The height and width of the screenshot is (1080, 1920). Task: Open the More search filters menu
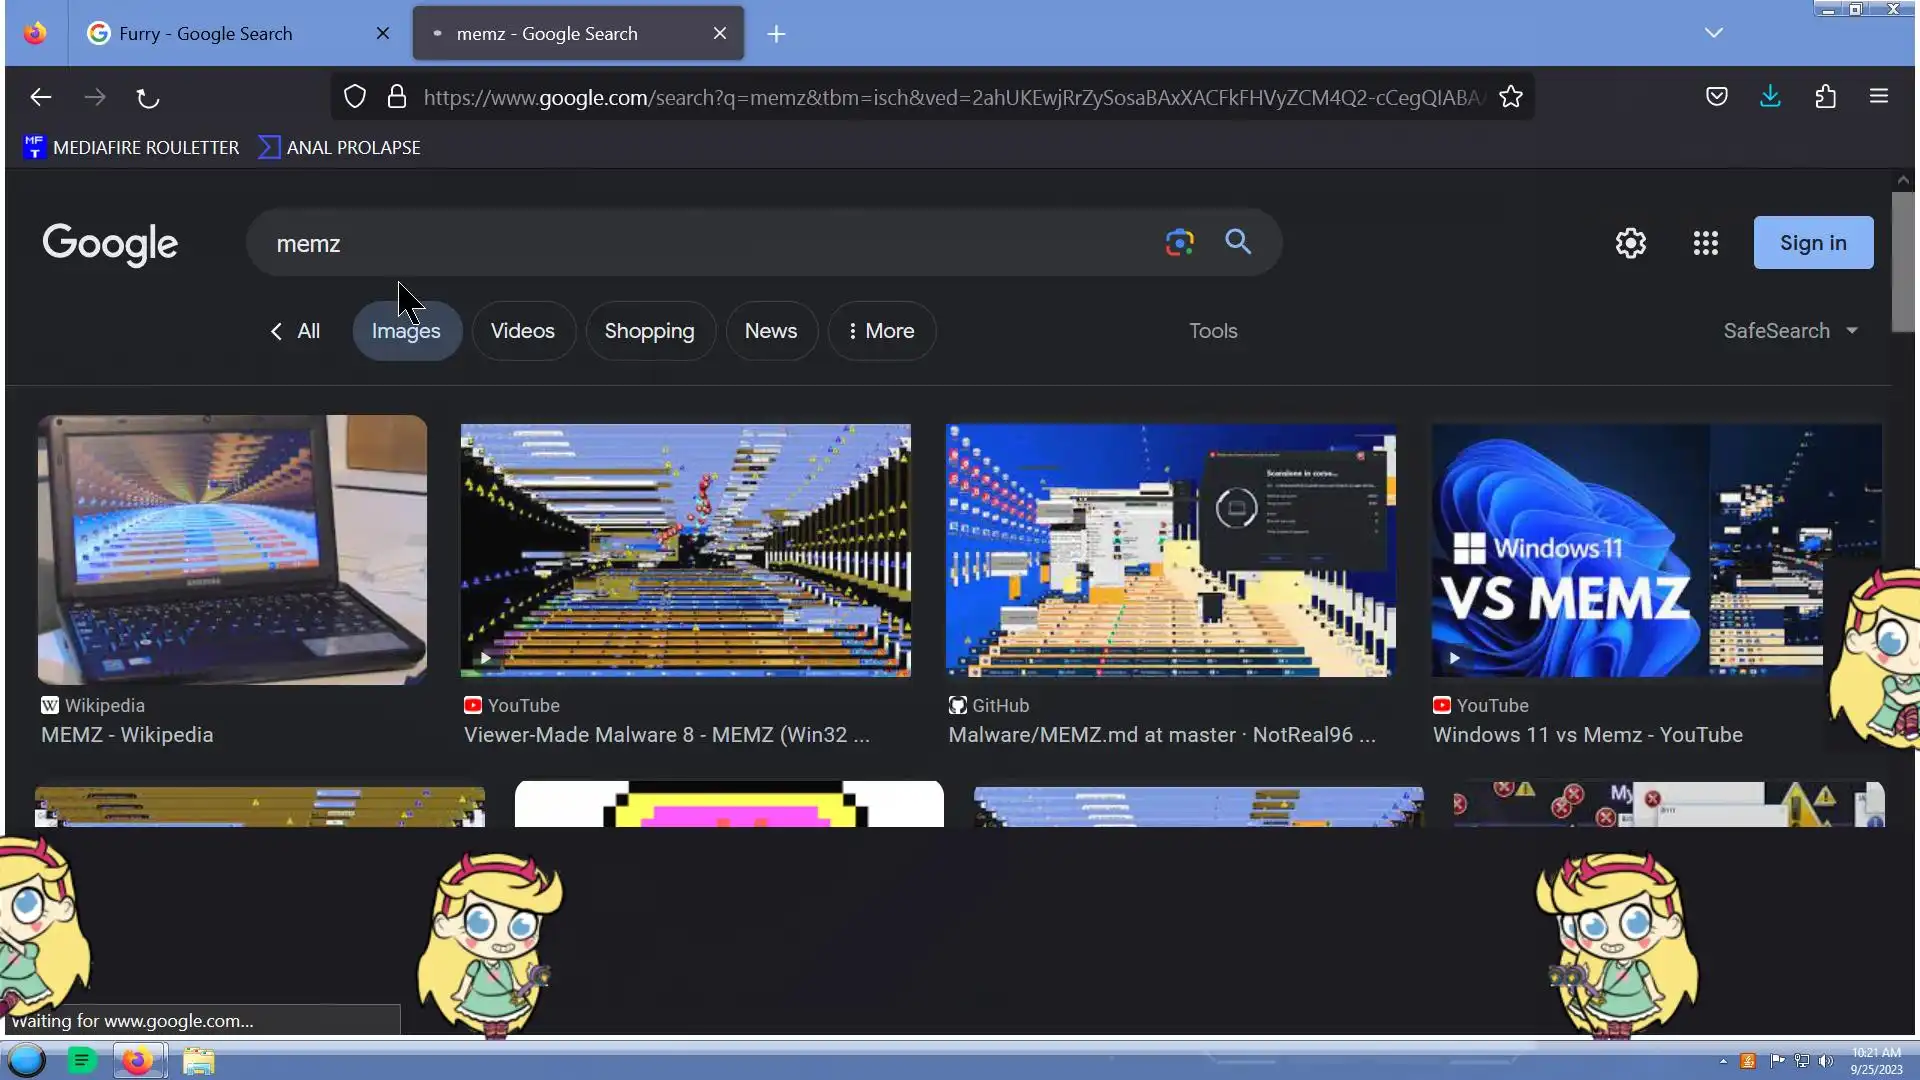[x=881, y=331]
